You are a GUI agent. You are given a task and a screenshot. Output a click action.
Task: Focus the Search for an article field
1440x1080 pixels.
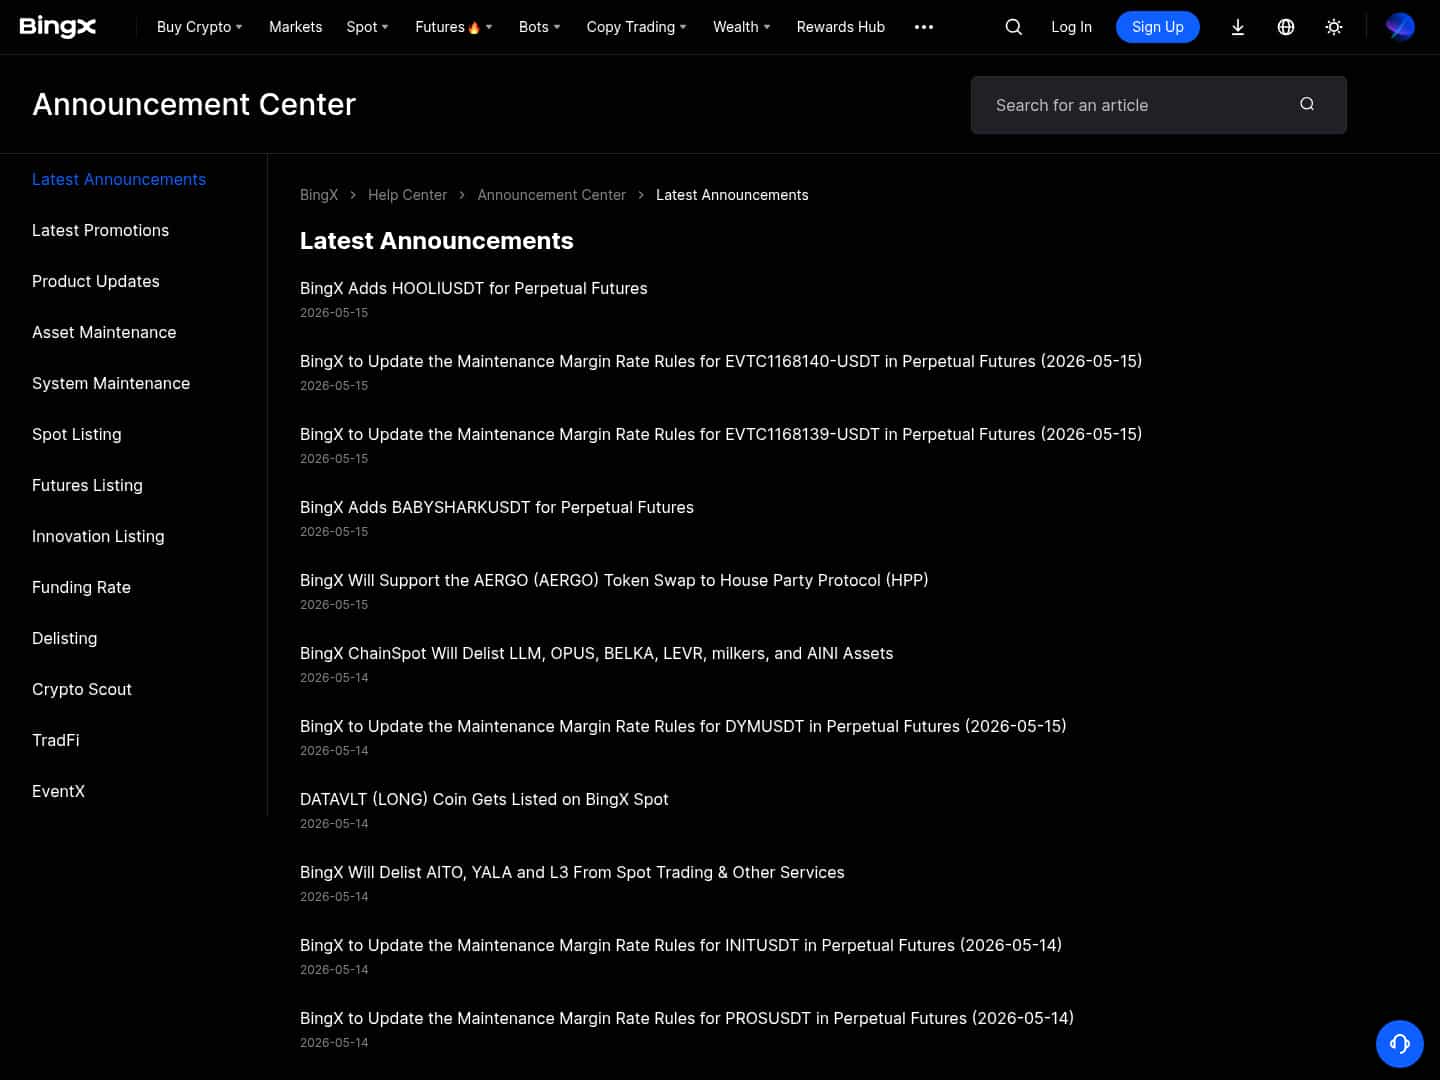click(x=1158, y=105)
